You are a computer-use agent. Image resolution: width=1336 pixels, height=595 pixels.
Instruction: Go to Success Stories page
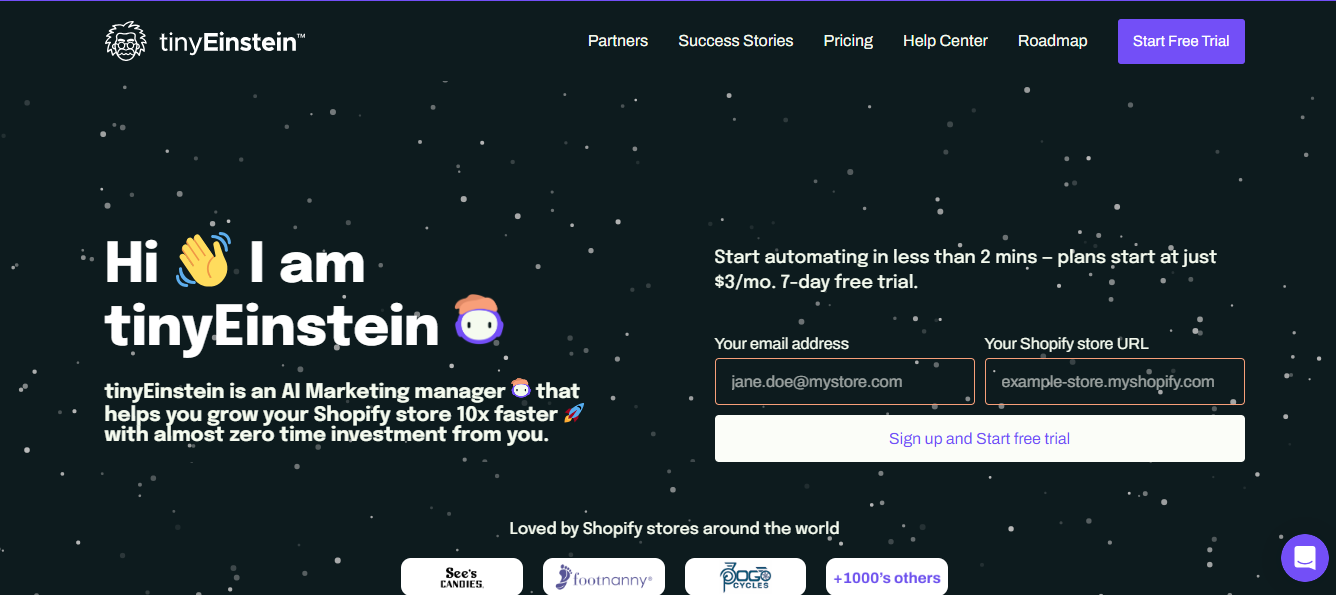coord(736,41)
